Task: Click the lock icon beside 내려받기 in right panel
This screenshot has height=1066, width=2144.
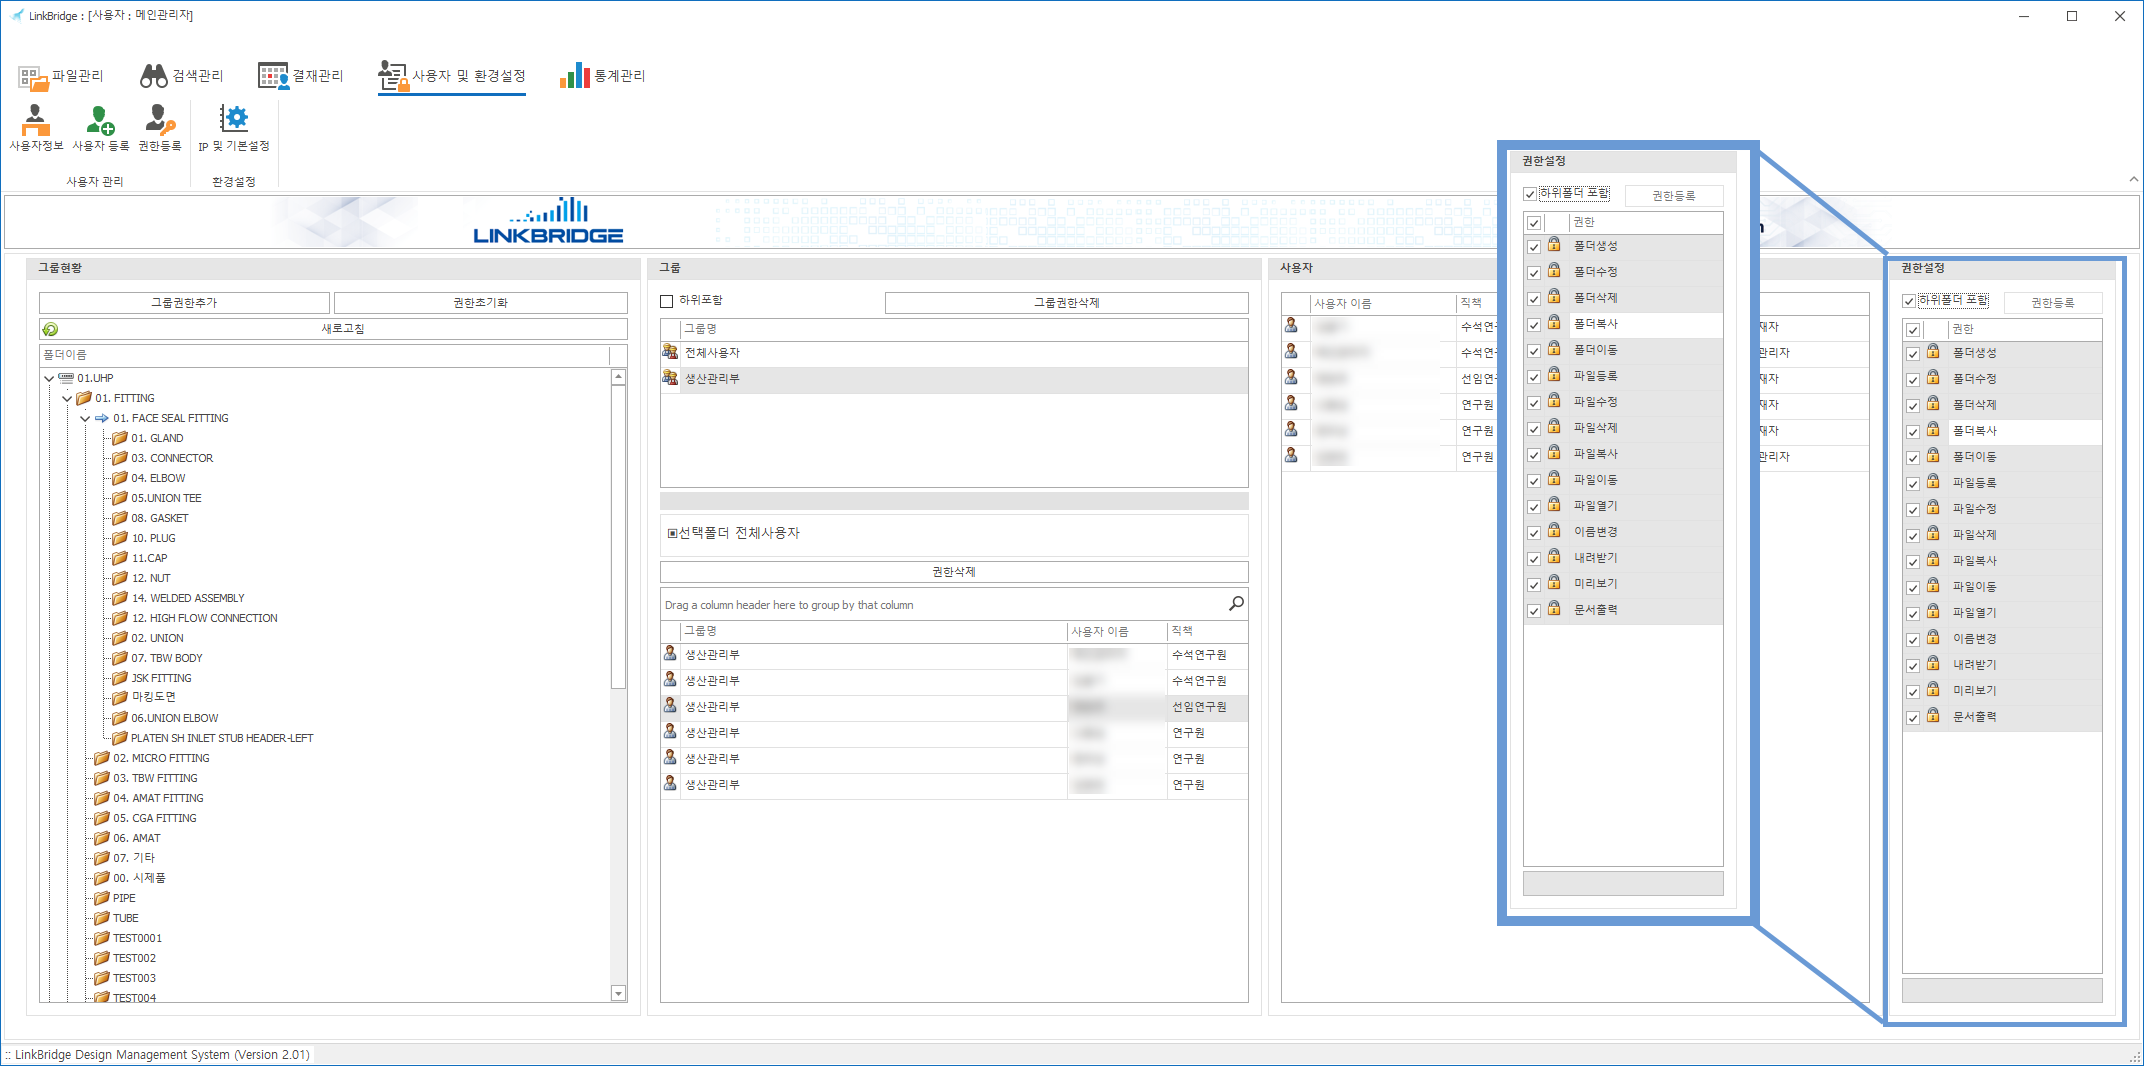Action: (1933, 664)
